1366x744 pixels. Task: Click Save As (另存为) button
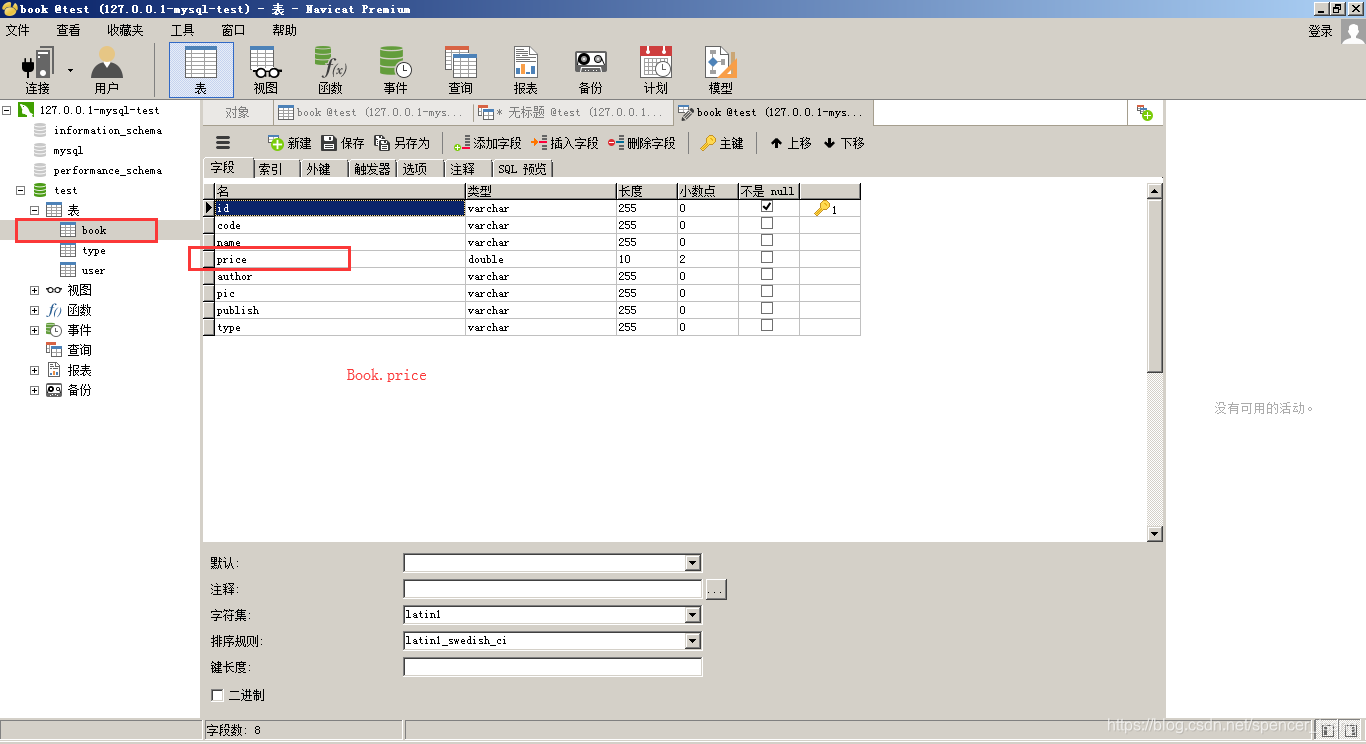(402, 143)
